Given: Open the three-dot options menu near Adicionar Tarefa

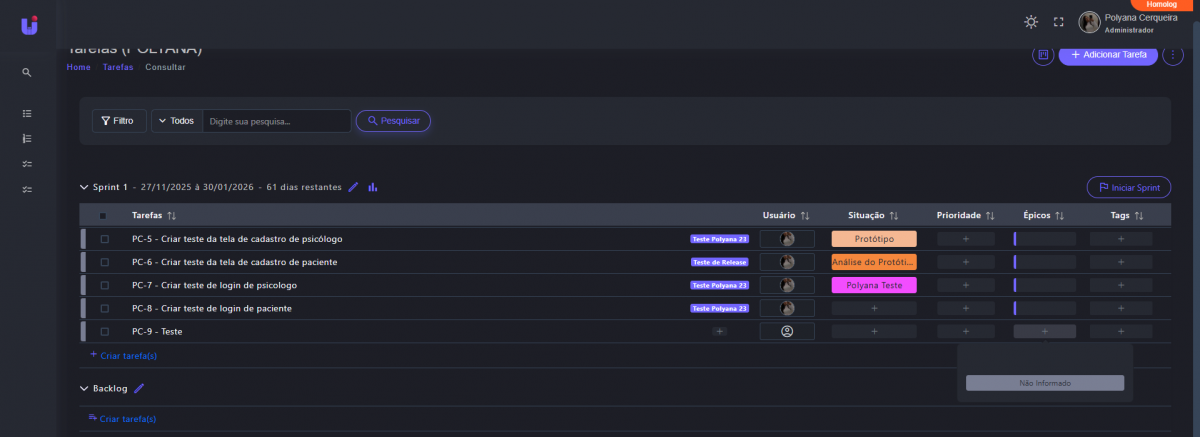Looking at the screenshot, I should 1173,55.
